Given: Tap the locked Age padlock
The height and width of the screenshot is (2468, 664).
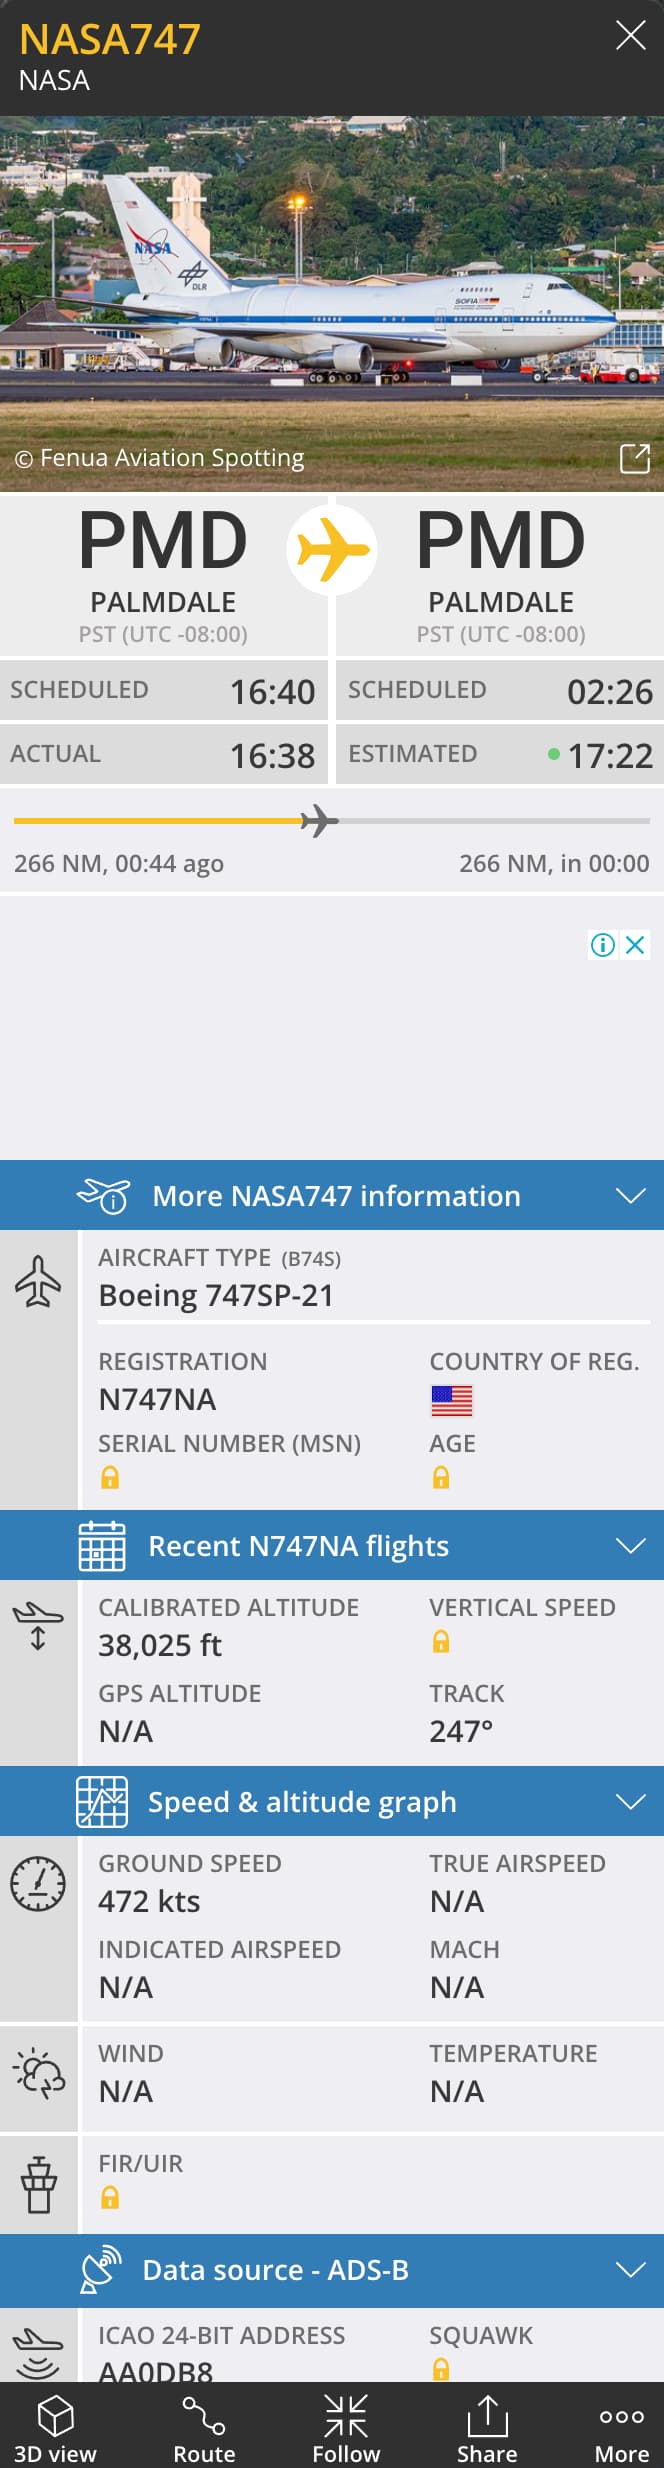Looking at the screenshot, I should [440, 1477].
